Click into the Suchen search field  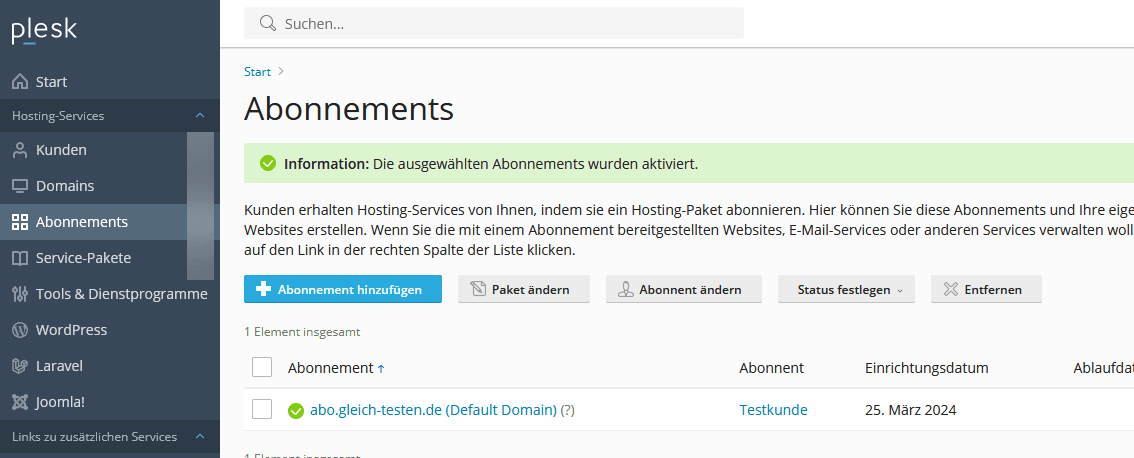[500, 23]
